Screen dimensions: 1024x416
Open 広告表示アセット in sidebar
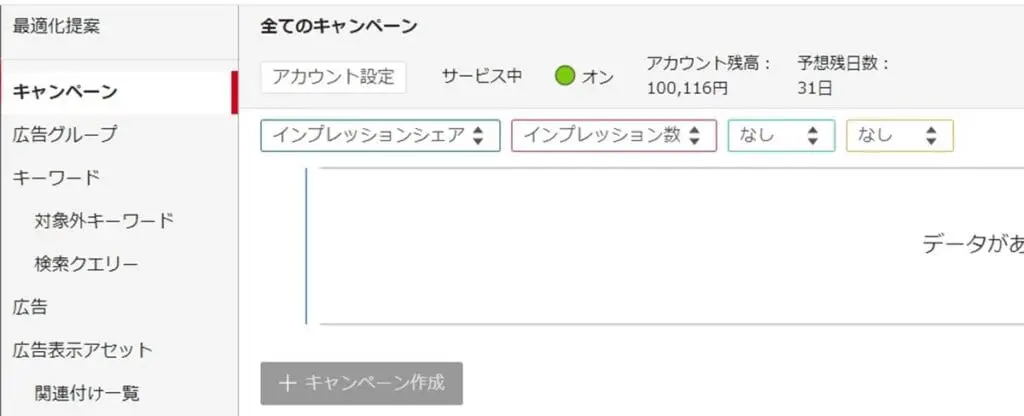coord(82,350)
